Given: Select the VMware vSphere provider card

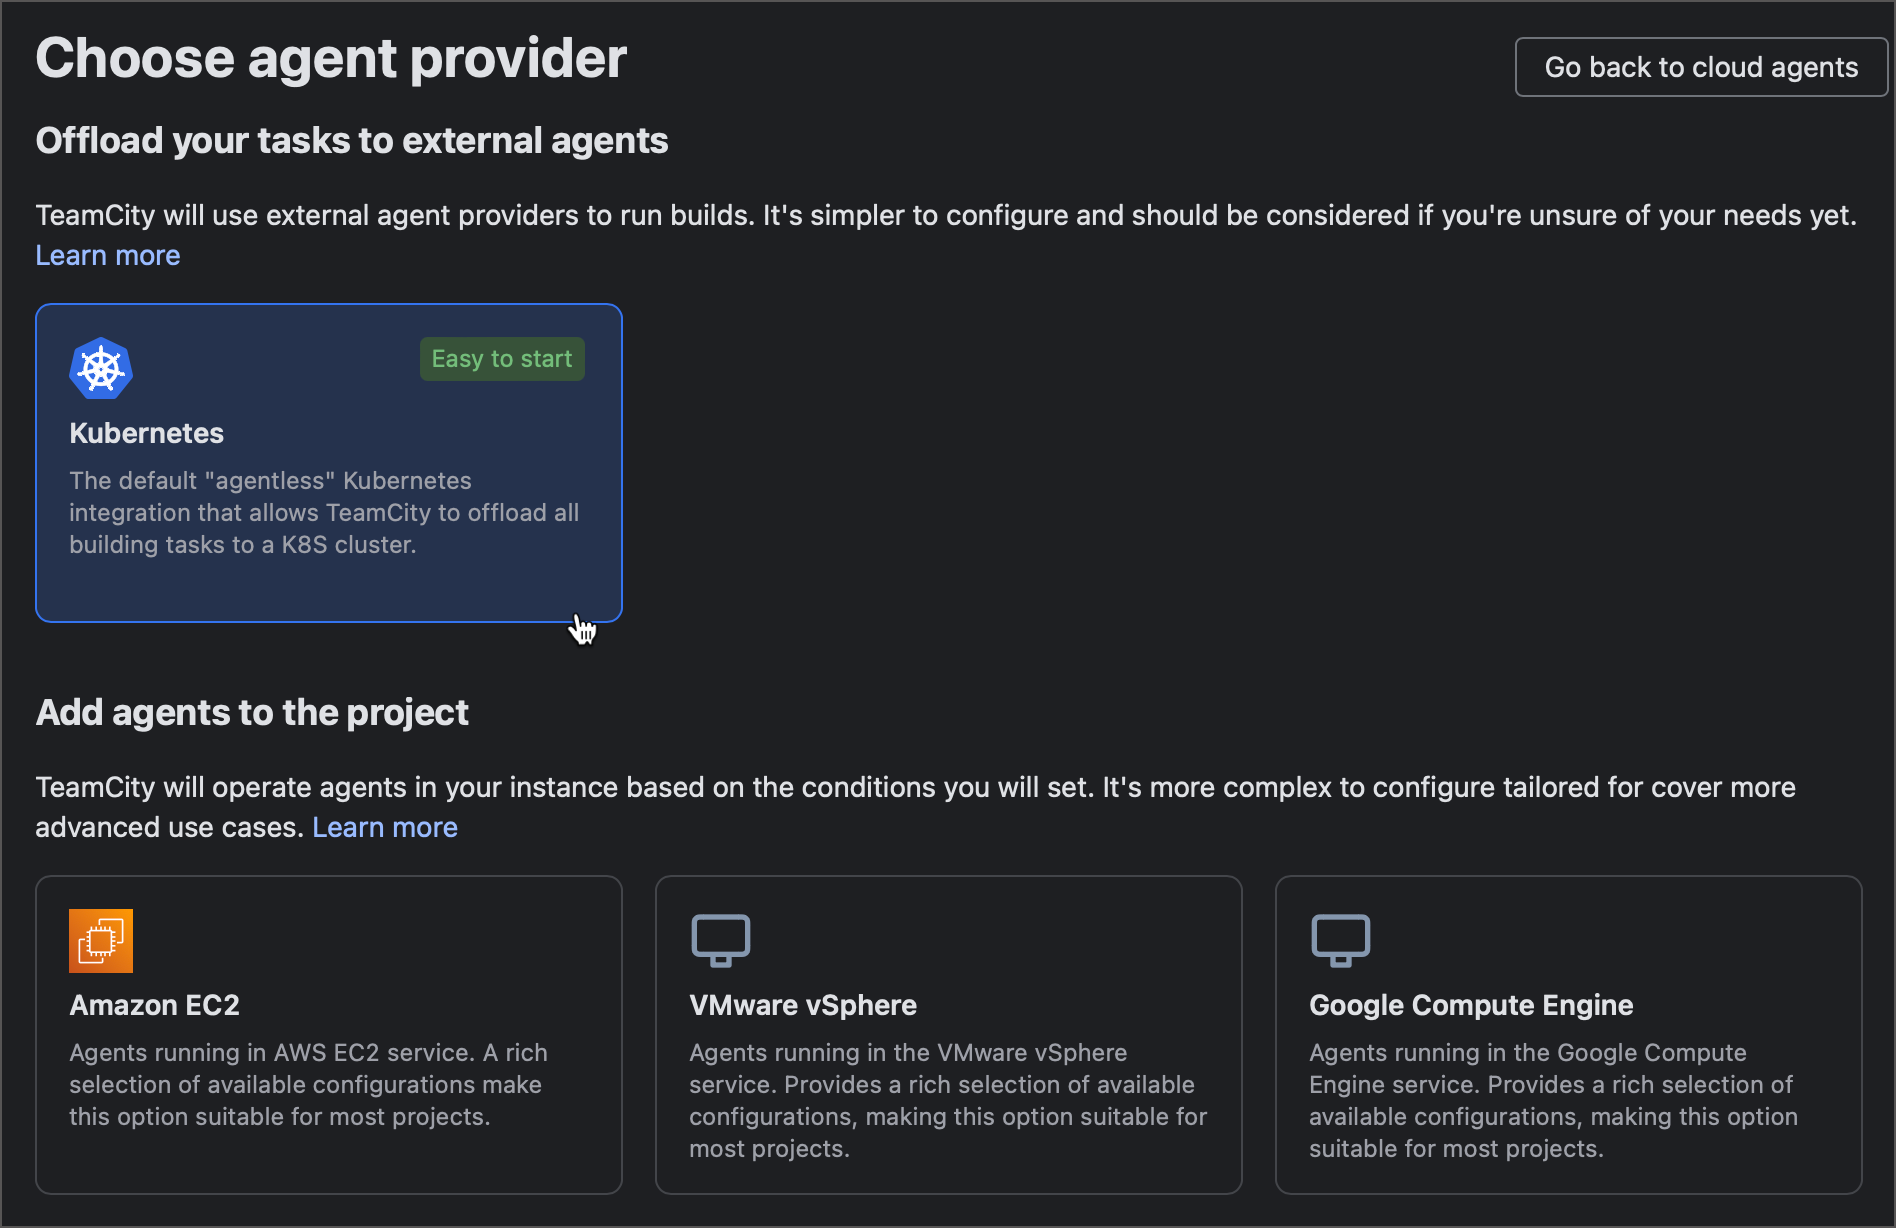Looking at the screenshot, I should click(948, 1034).
